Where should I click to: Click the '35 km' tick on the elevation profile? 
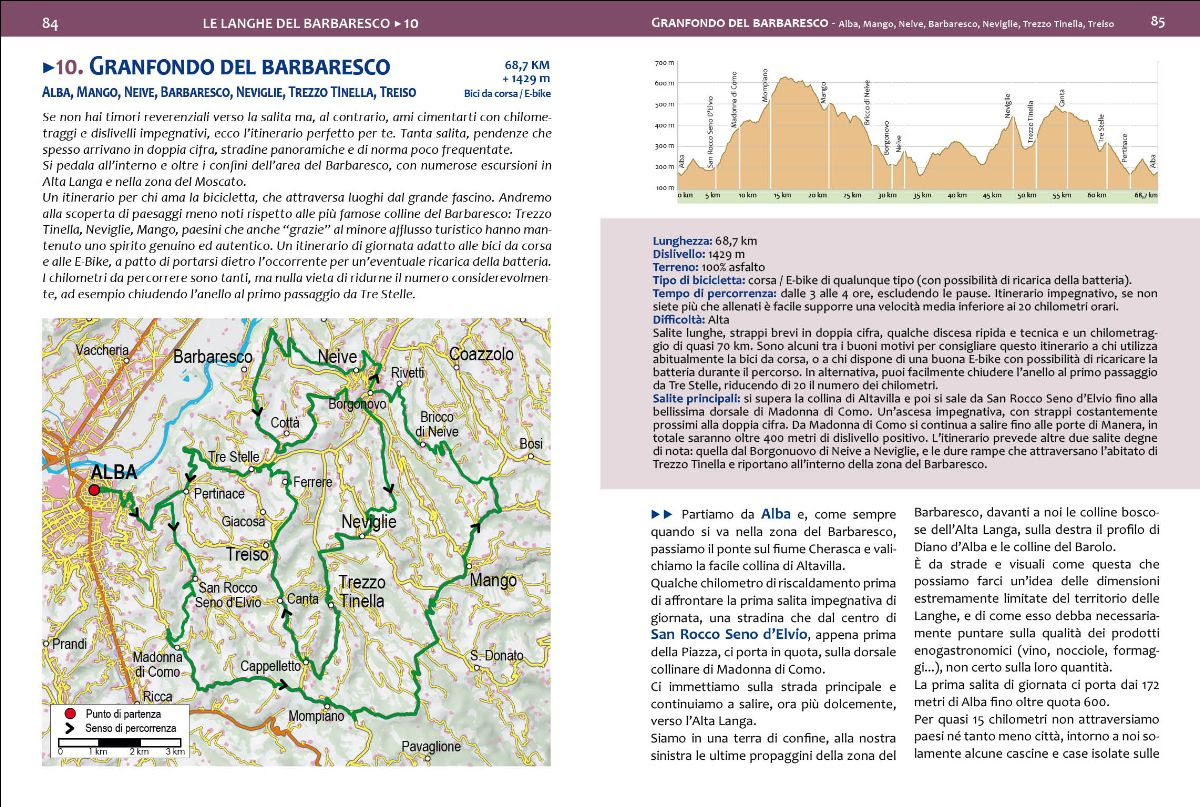(x=921, y=196)
